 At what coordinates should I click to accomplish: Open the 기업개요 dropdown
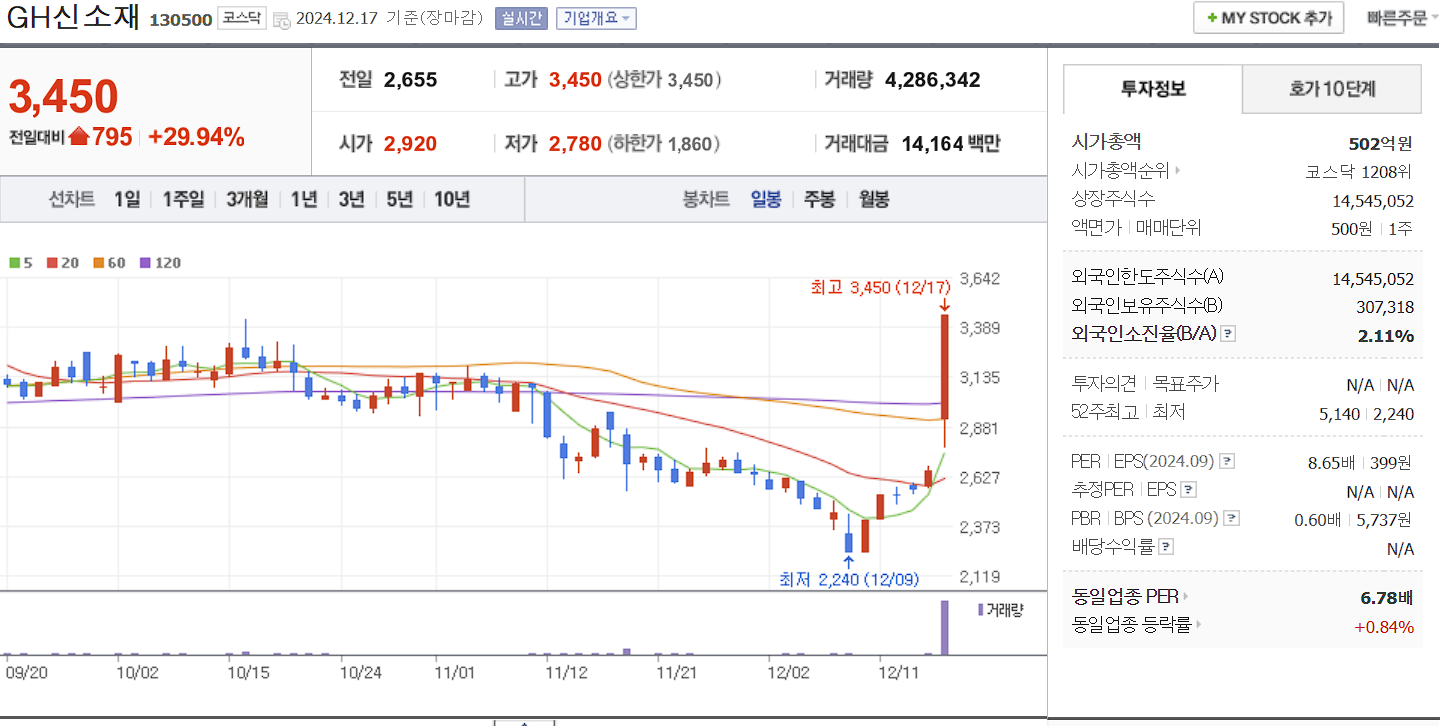point(595,17)
